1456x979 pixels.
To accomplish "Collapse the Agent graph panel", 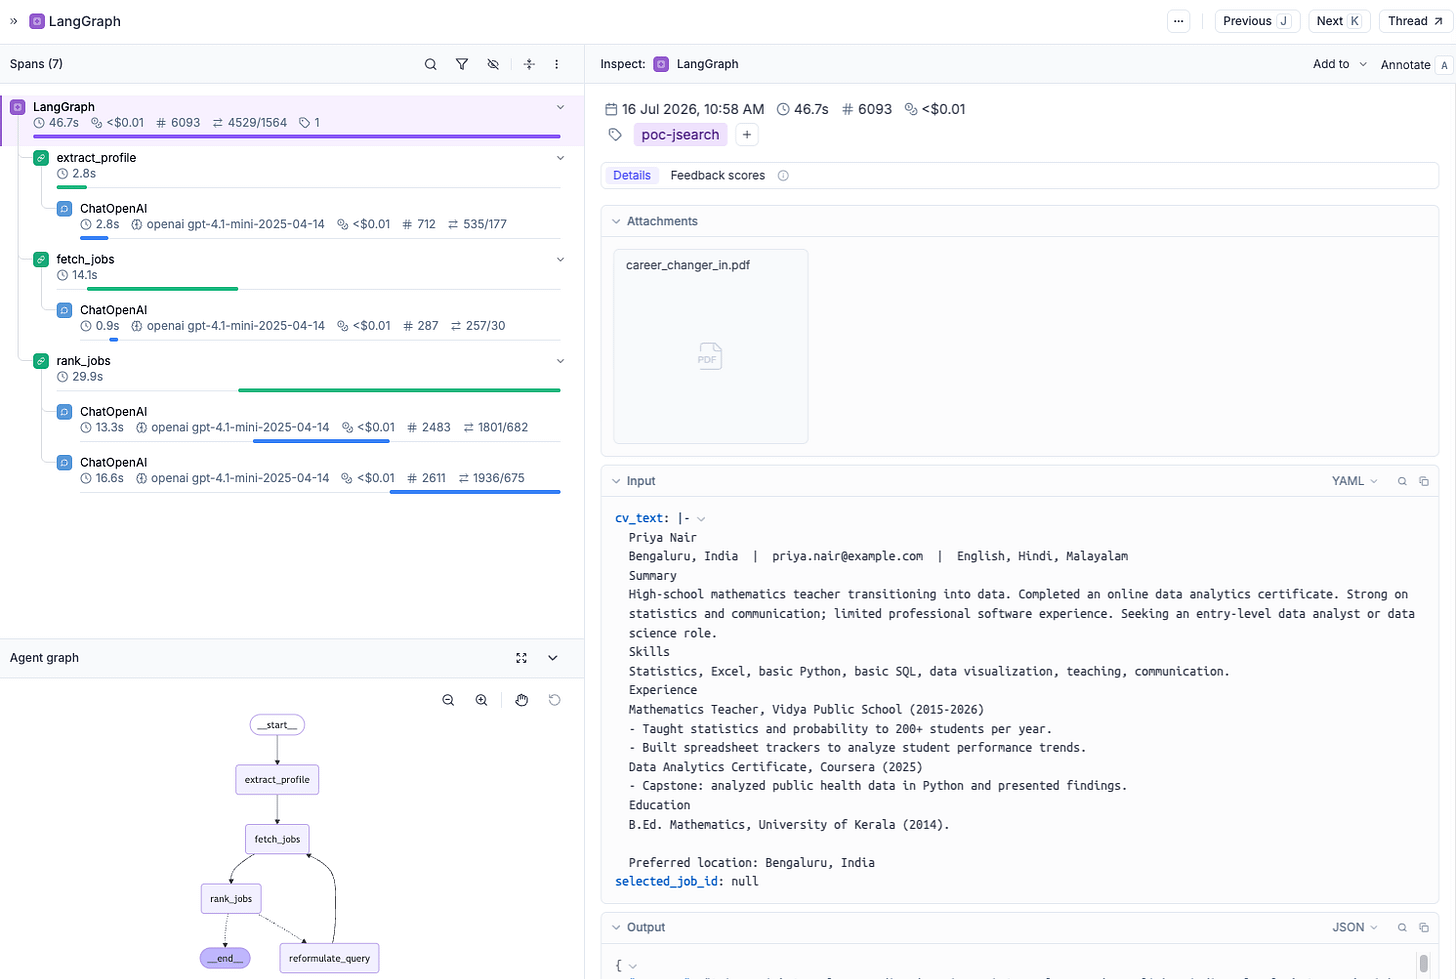I will 553,658.
